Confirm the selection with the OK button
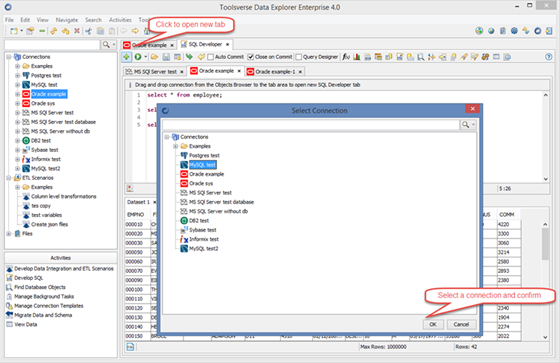Screen dimensions: 560x363 point(433,324)
